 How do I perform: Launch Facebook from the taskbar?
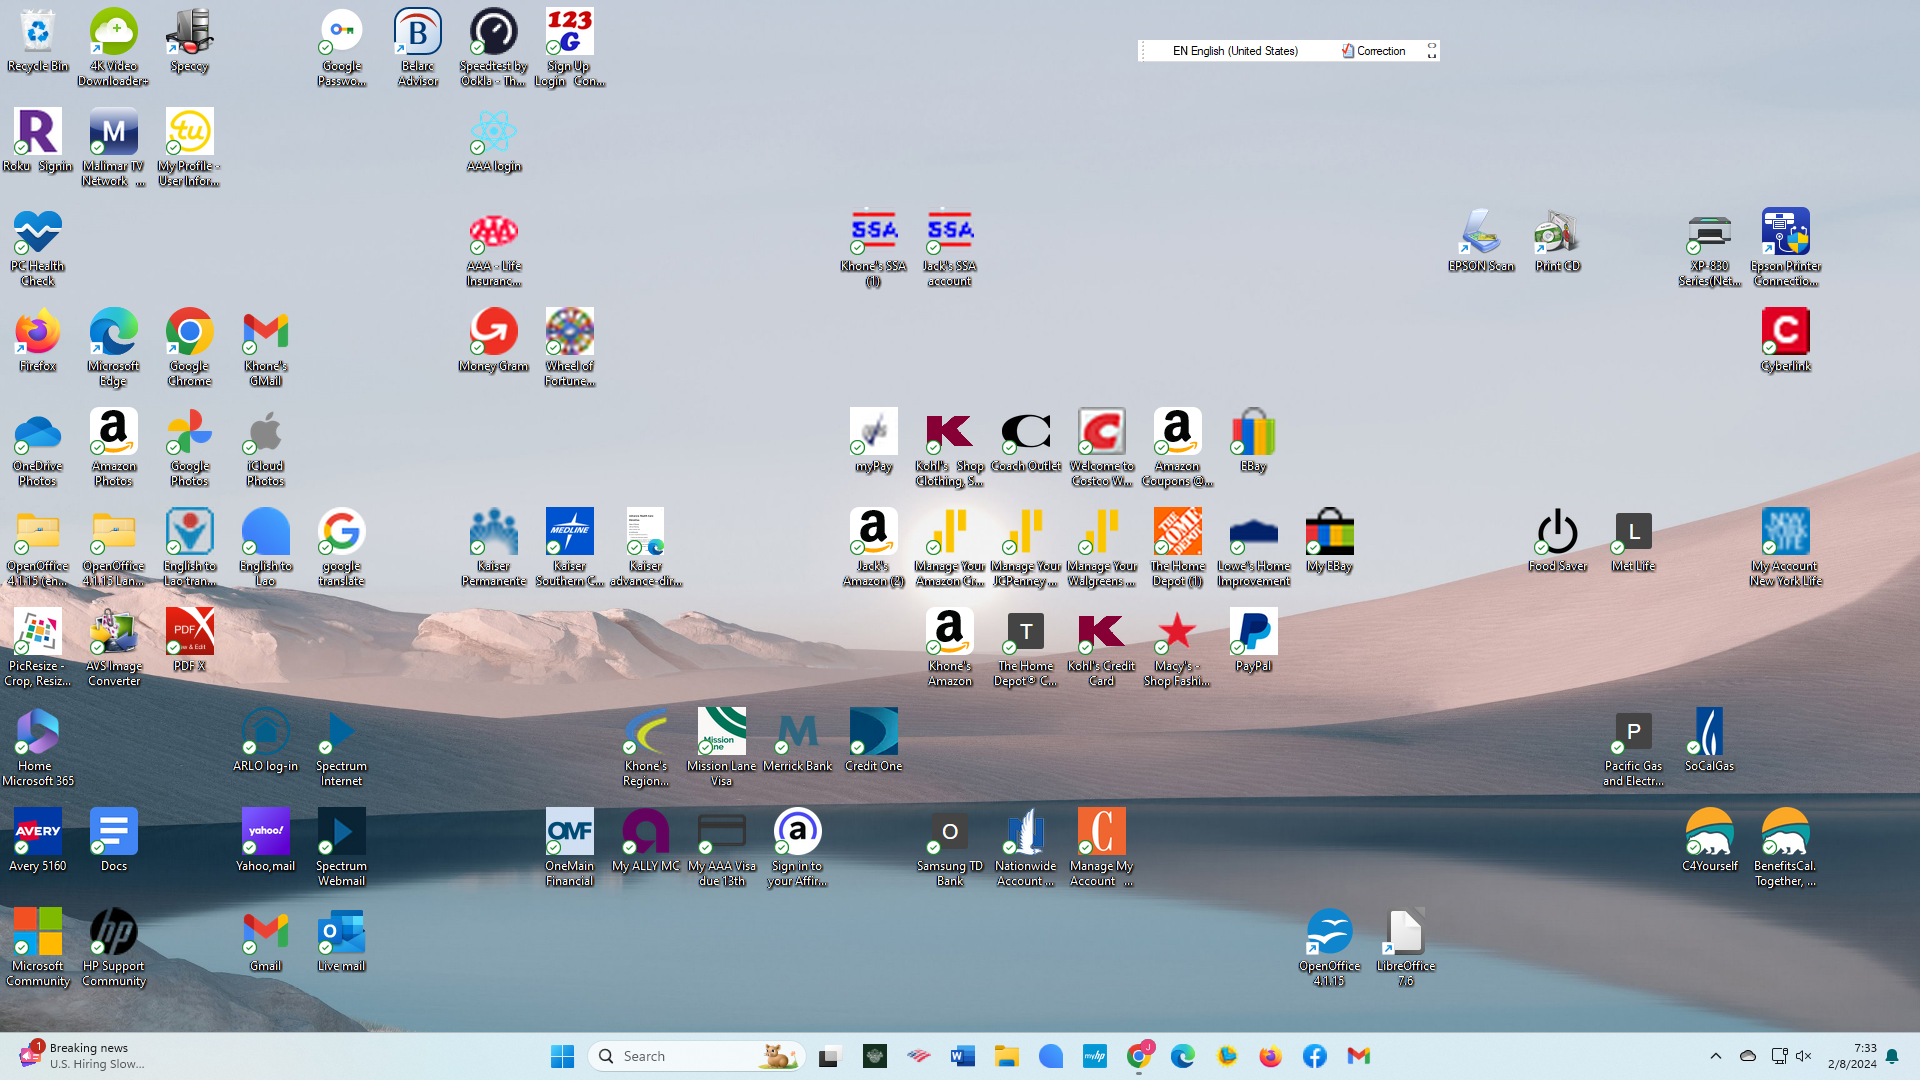1314,1055
